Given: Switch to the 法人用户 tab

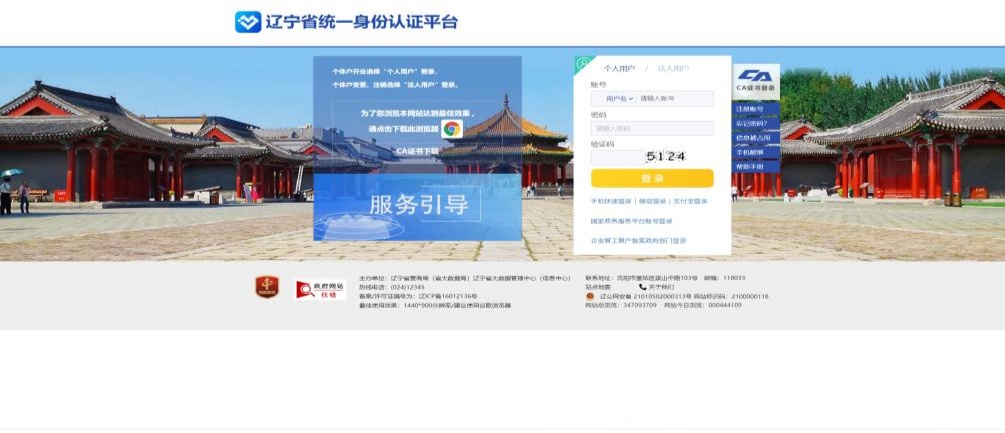Looking at the screenshot, I should point(673,68).
